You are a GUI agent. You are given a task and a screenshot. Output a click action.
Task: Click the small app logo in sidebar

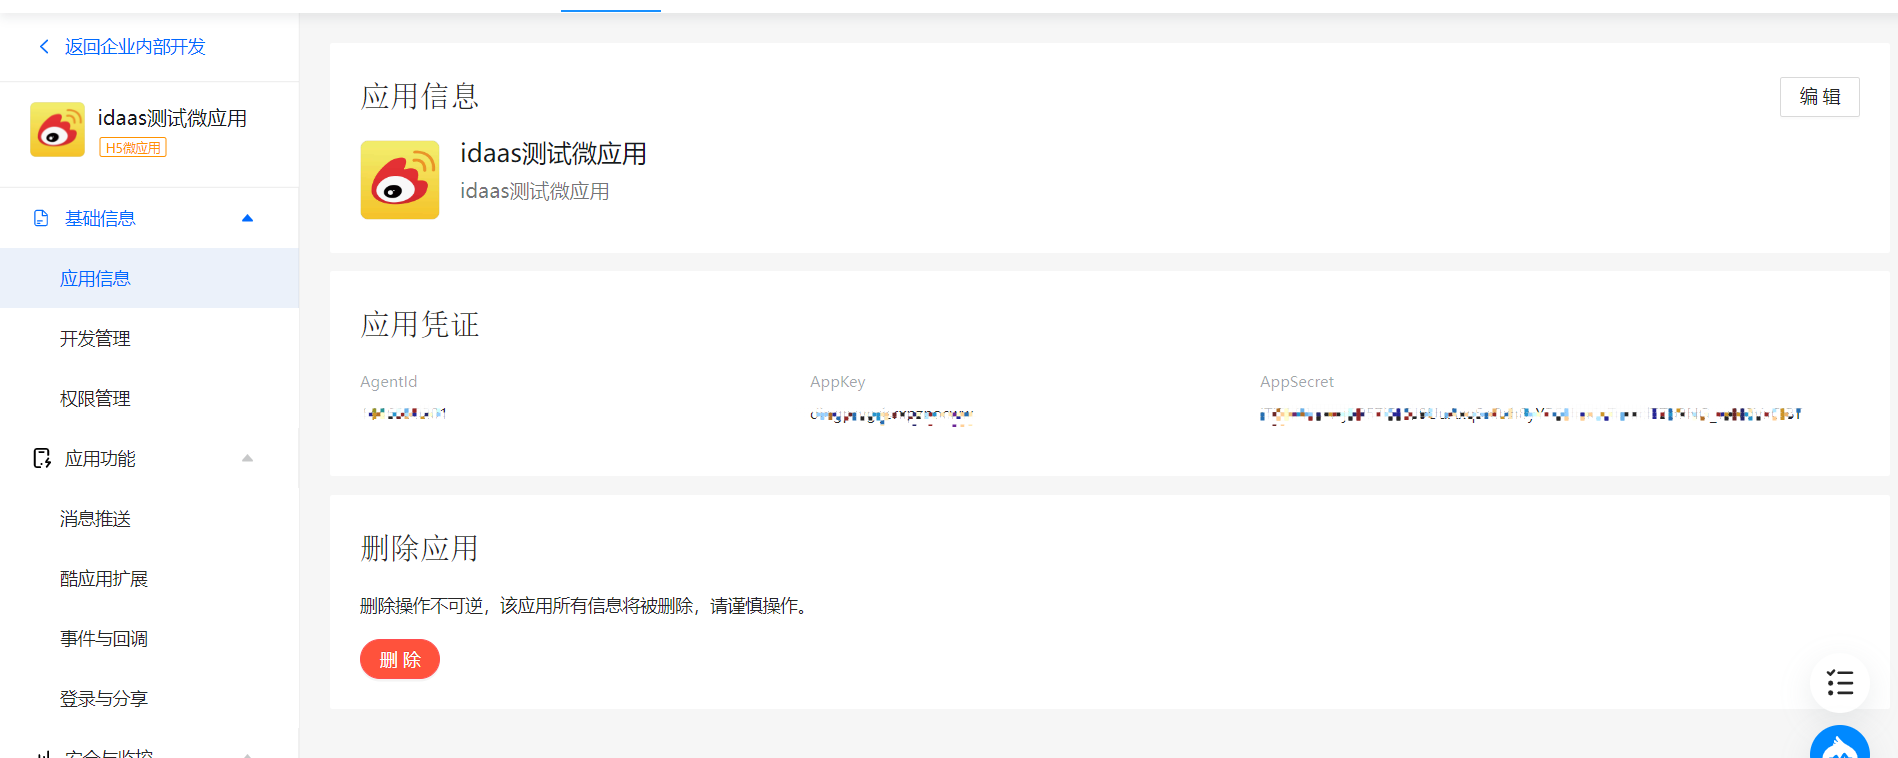(57, 129)
